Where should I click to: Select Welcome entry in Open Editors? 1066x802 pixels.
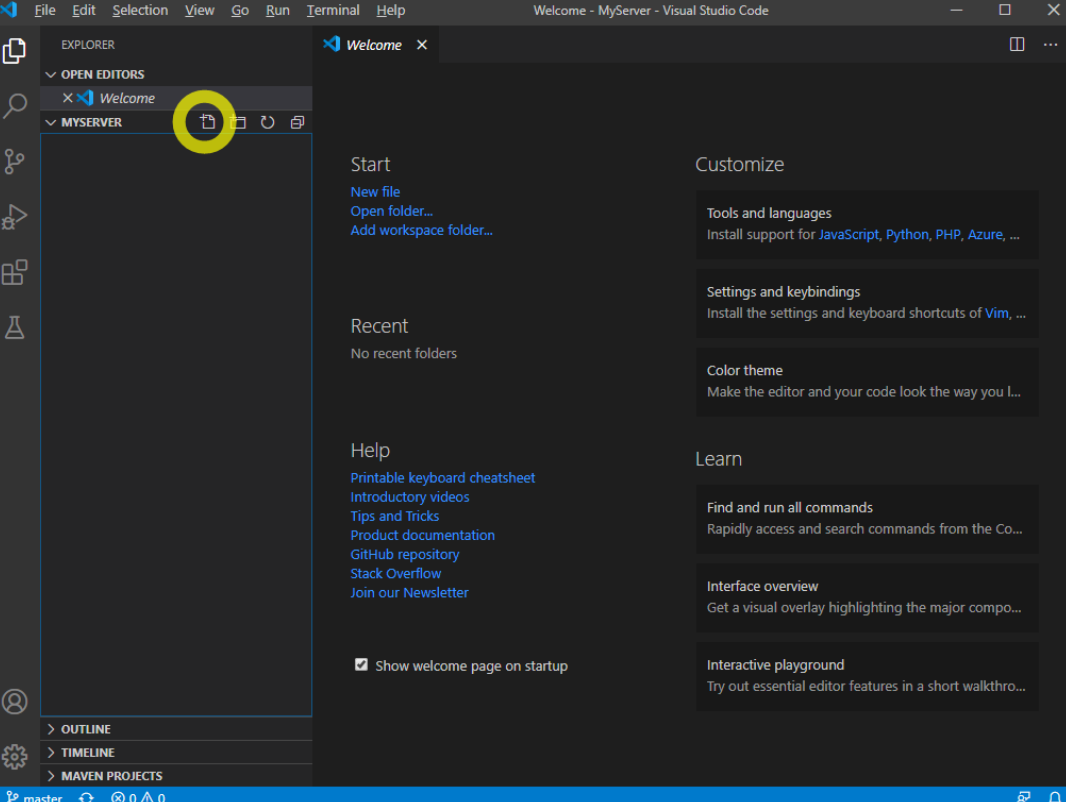[x=176, y=98]
